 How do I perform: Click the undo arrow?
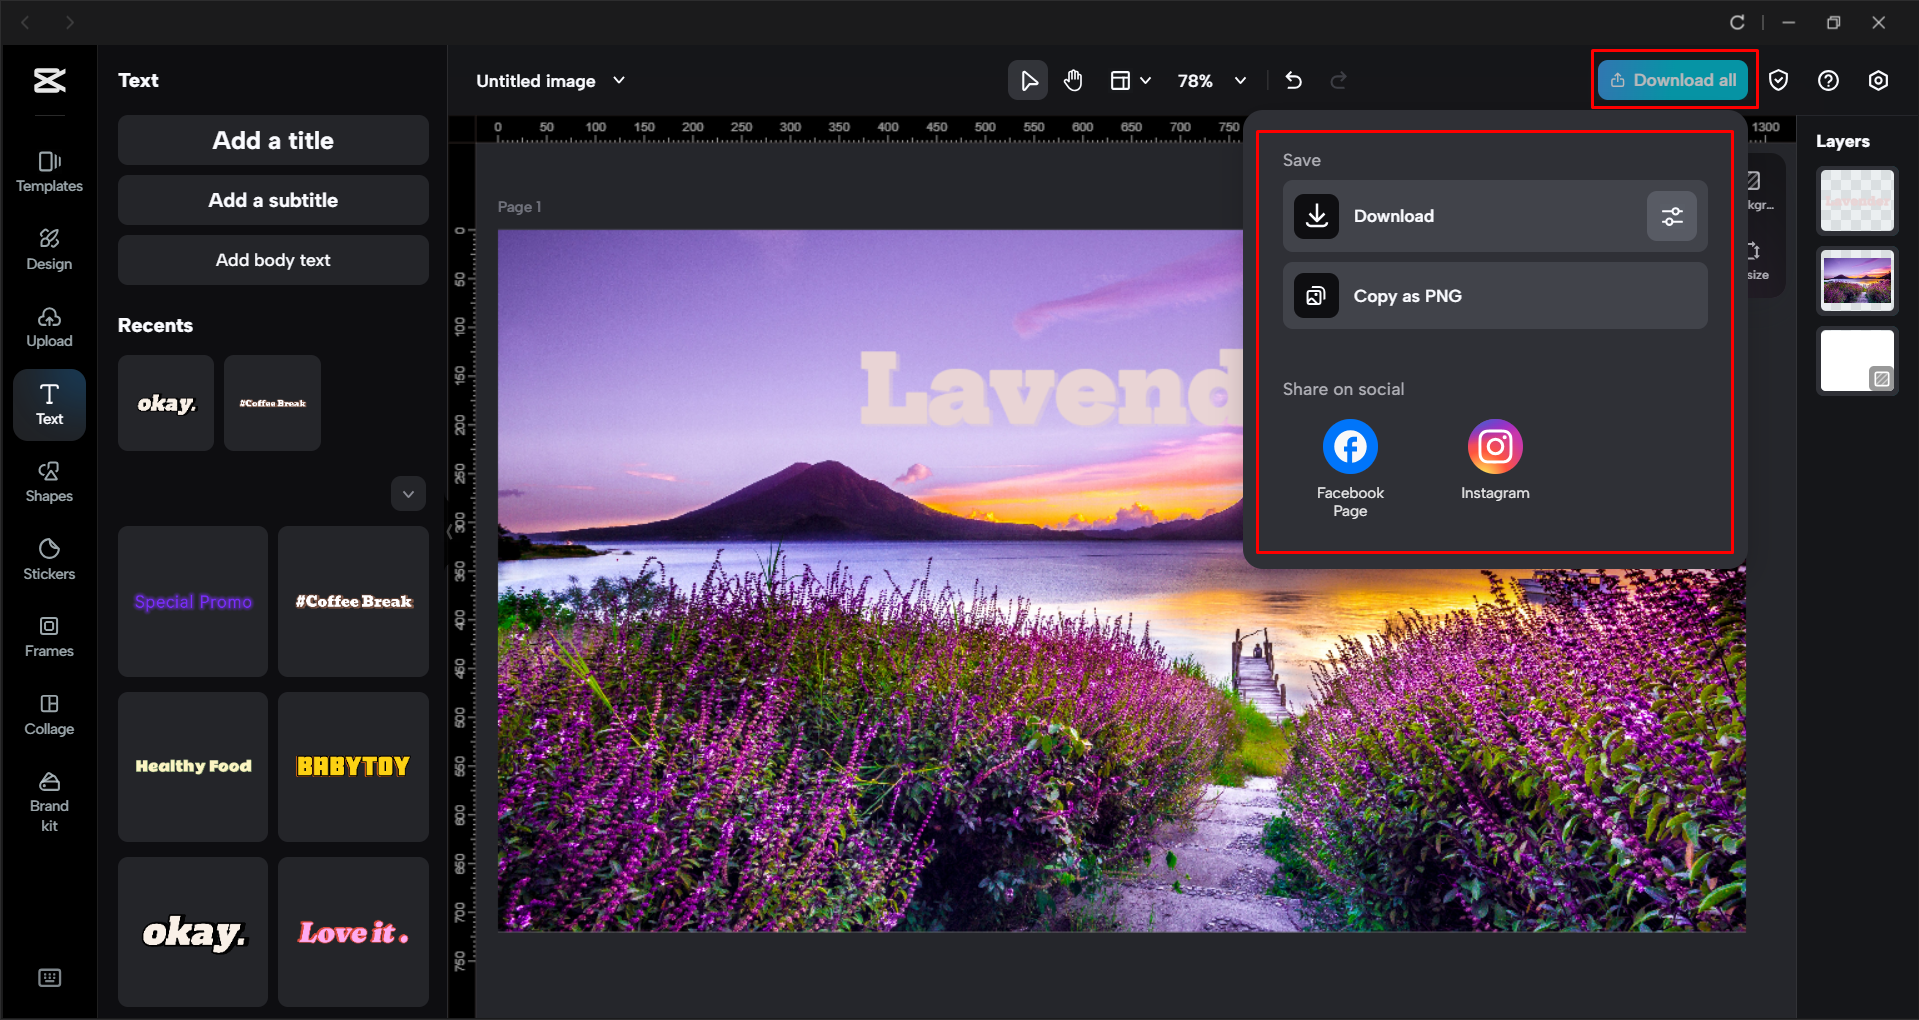pyautogui.click(x=1293, y=80)
